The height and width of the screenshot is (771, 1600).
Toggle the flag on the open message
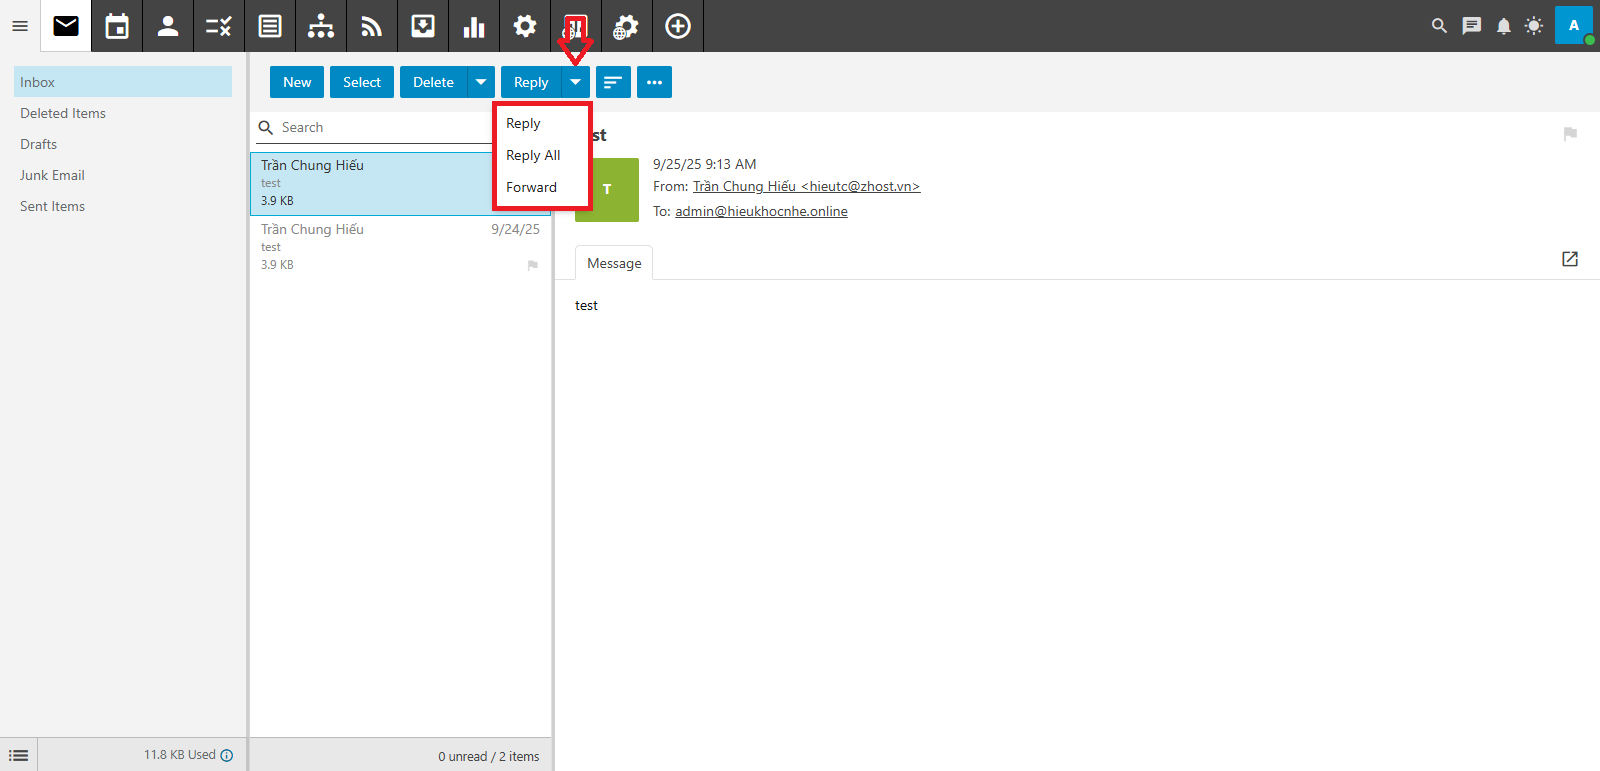tap(1570, 134)
